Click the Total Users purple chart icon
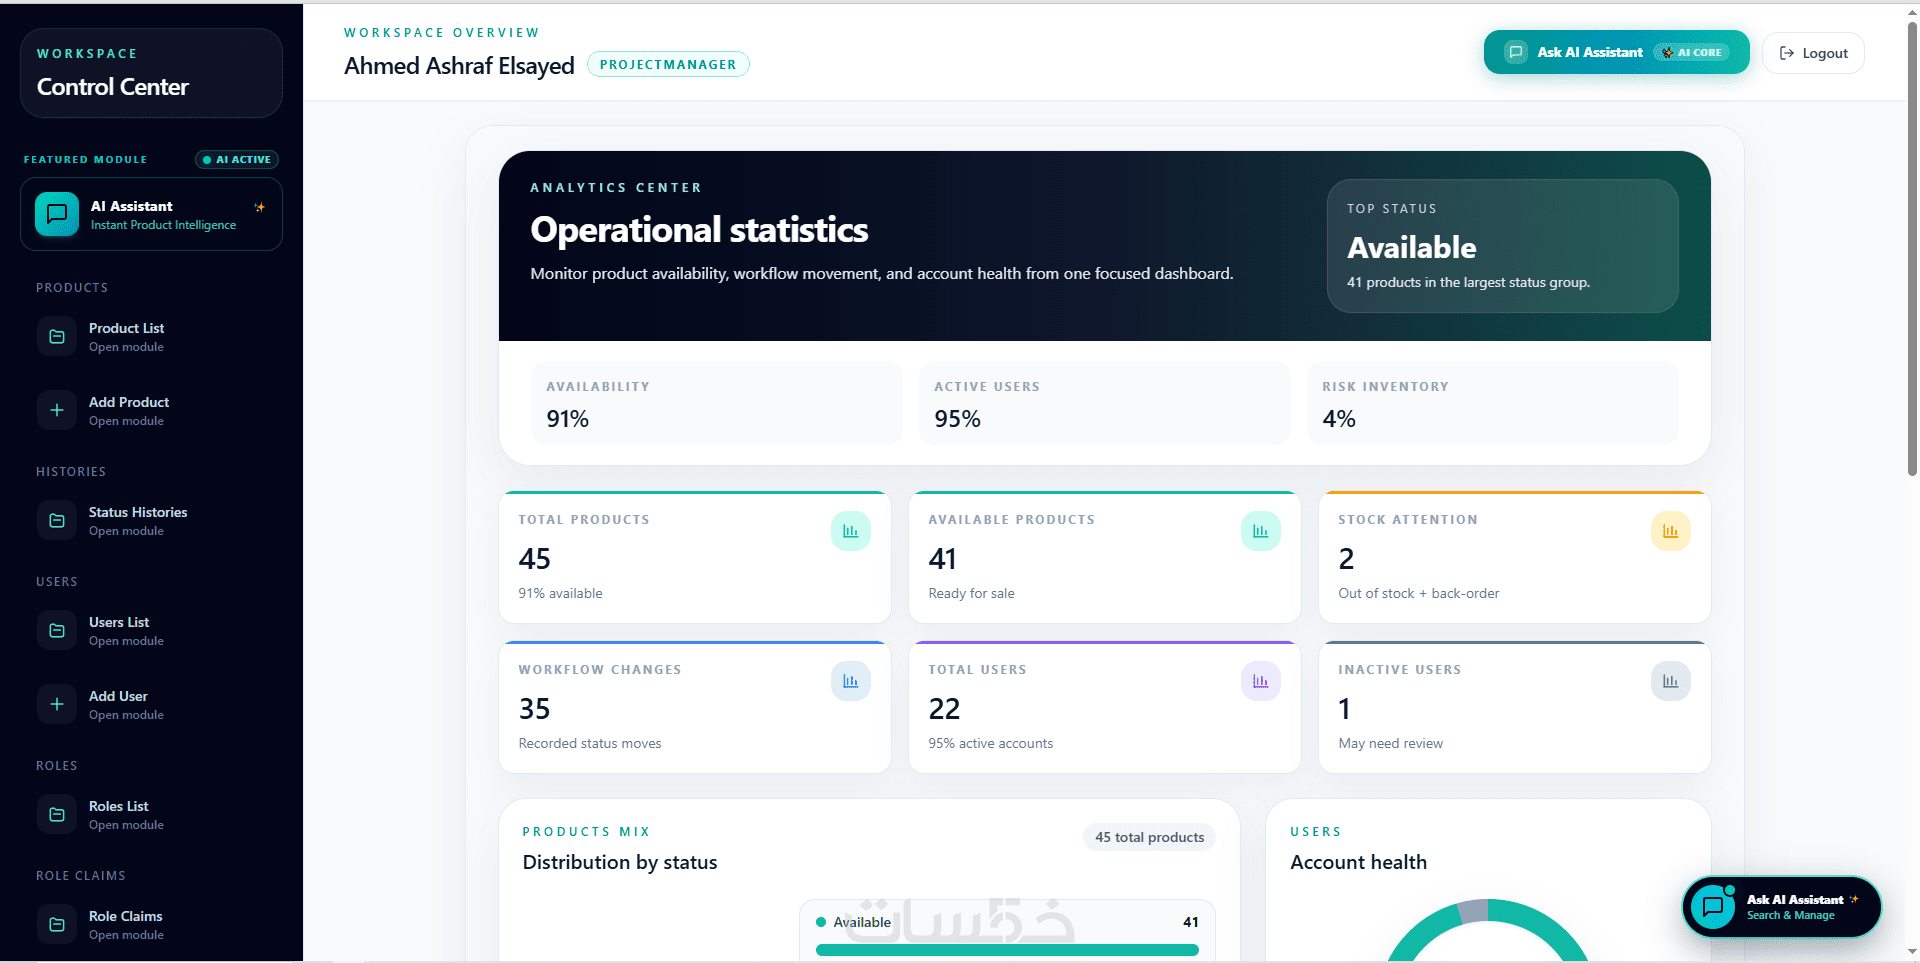 1261,681
